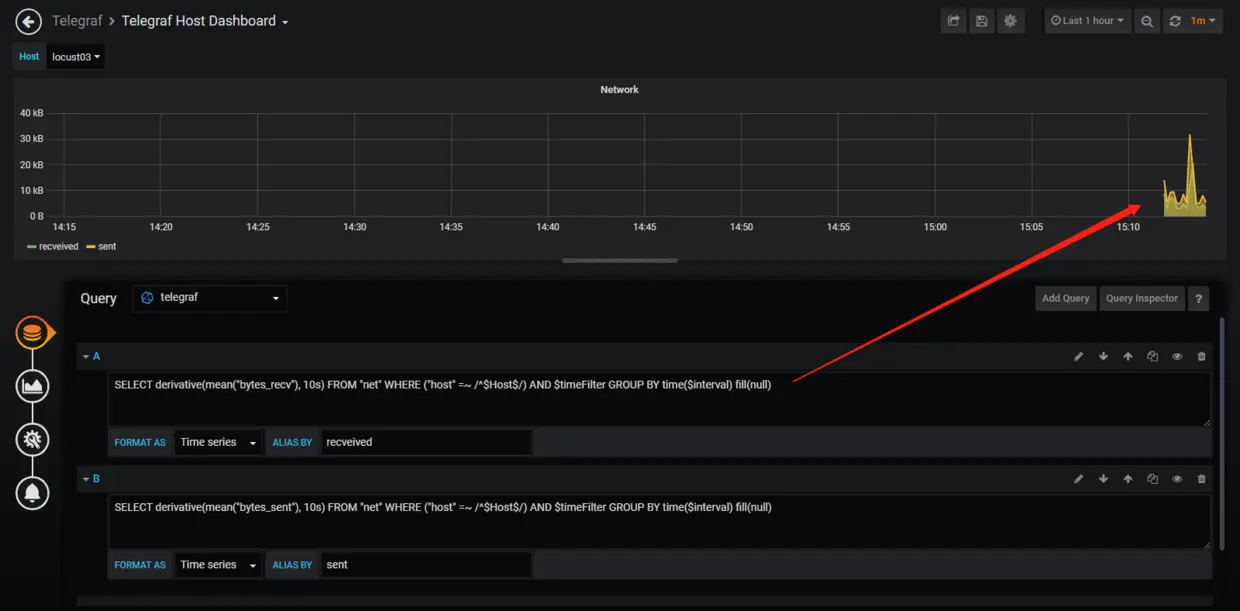The width and height of the screenshot is (1240, 611).
Task: Duplicate query A
Action: 1152,356
